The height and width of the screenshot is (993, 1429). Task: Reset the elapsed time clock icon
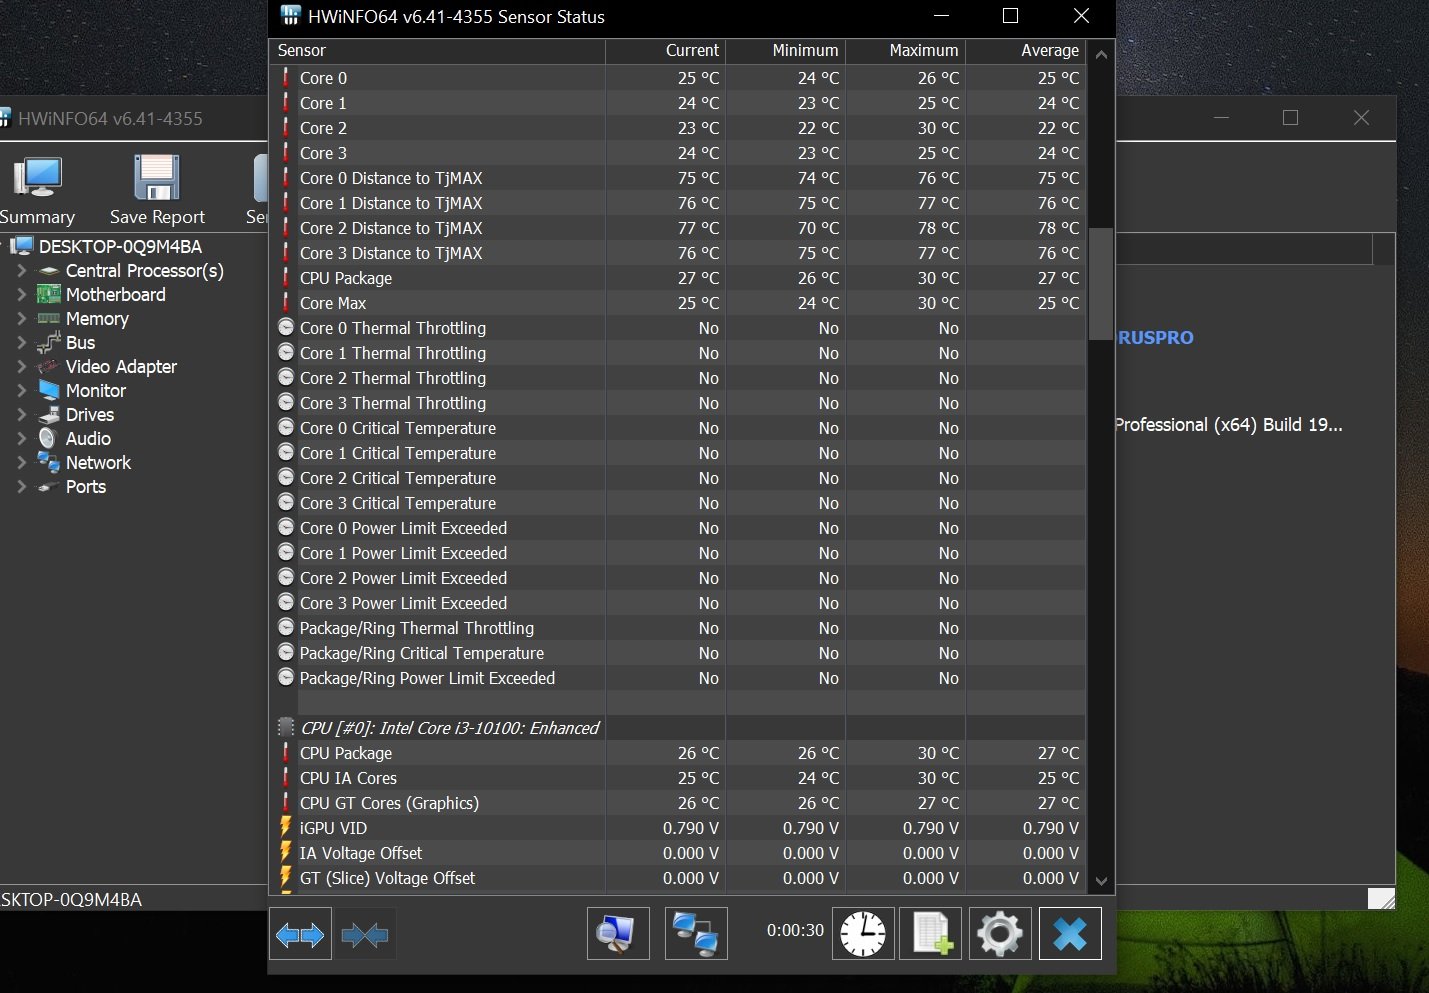[863, 934]
